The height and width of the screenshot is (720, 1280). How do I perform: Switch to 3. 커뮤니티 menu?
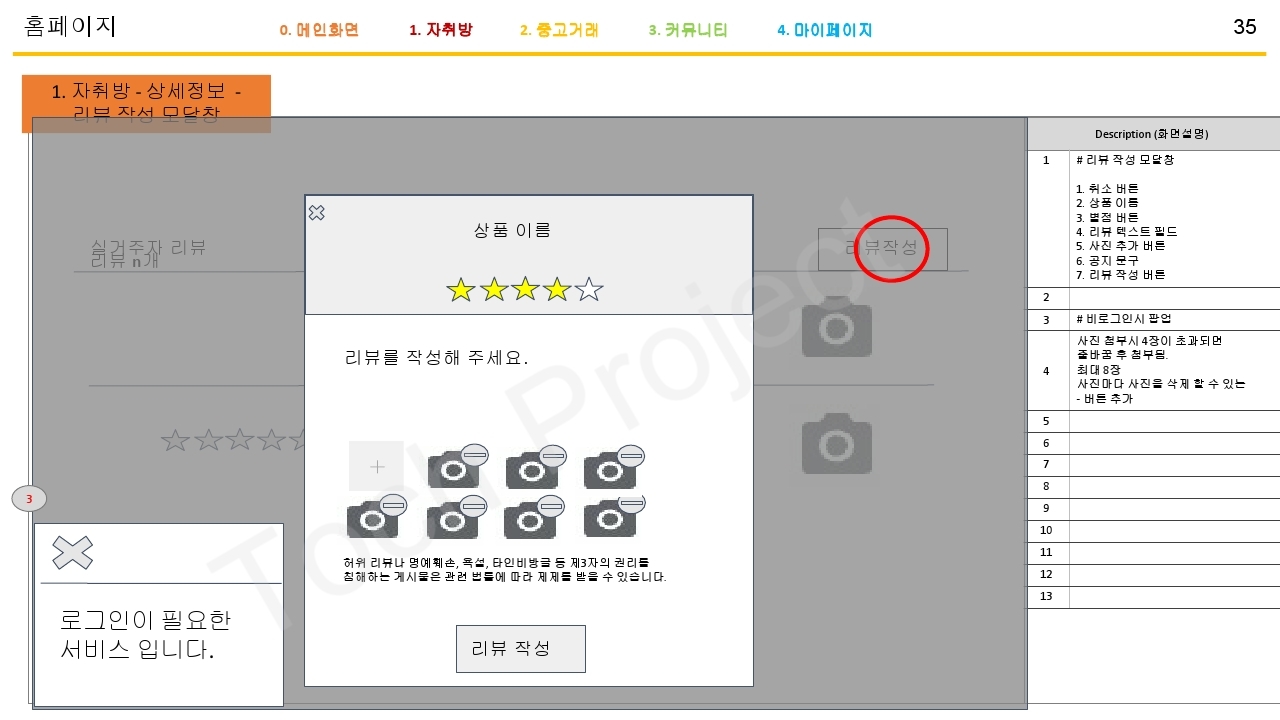[x=688, y=30]
